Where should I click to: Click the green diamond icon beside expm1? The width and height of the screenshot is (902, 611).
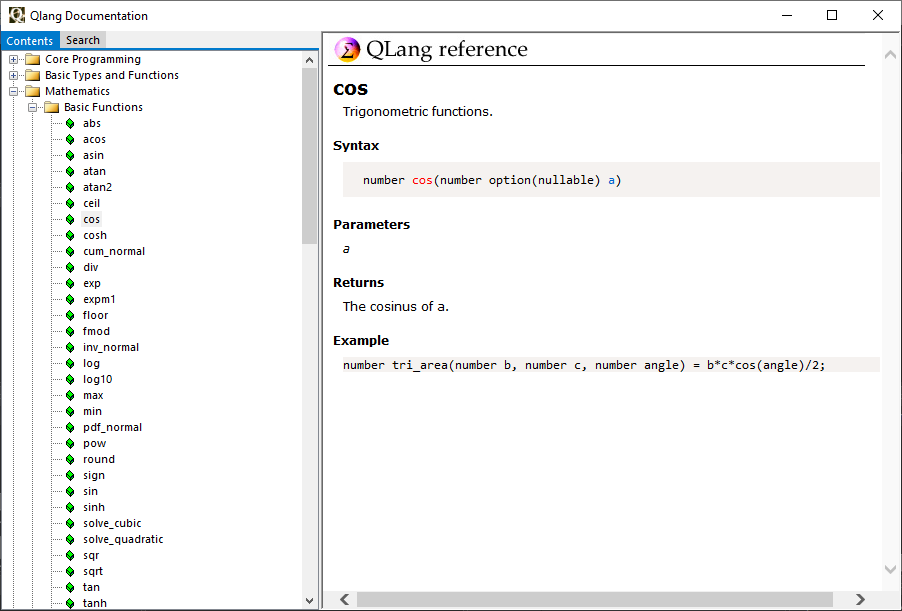[x=70, y=299]
